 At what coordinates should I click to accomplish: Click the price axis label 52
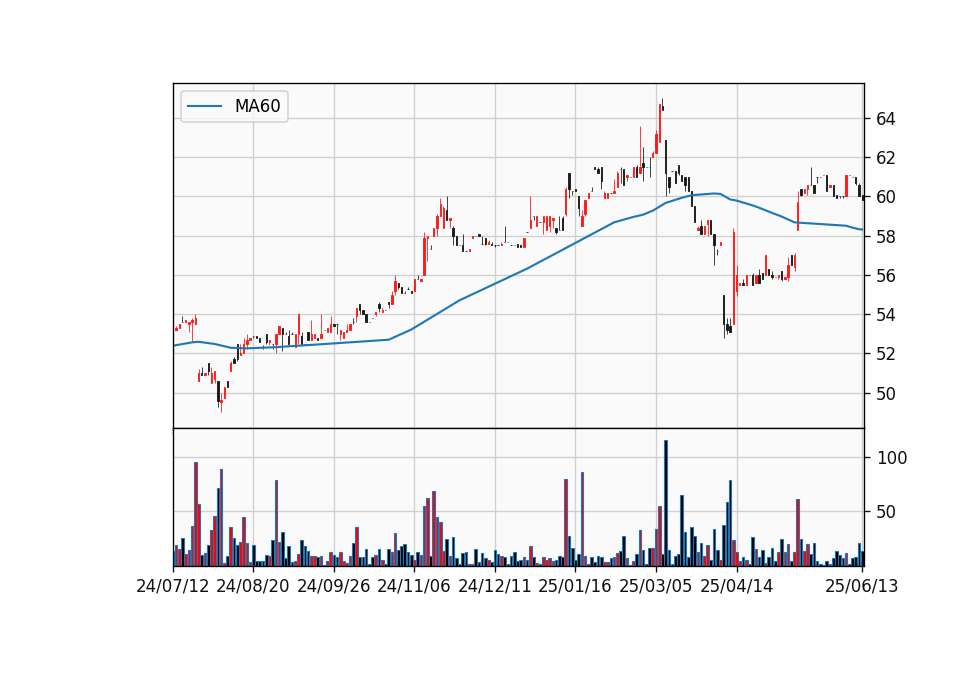point(885,354)
